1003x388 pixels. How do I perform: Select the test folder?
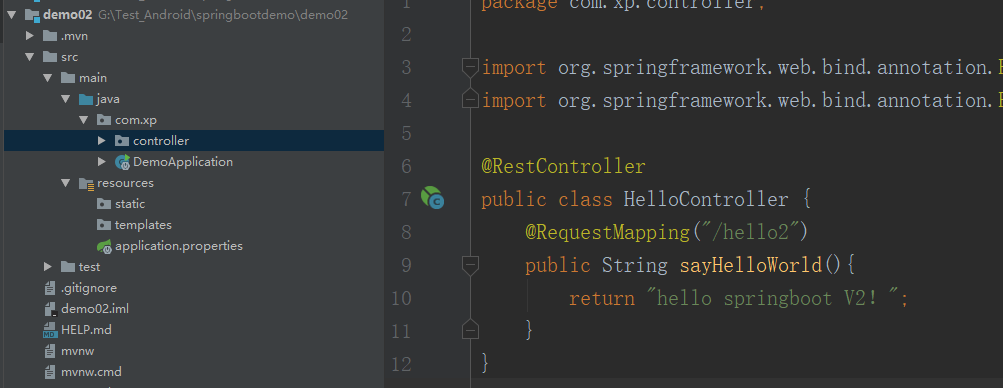click(90, 267)
